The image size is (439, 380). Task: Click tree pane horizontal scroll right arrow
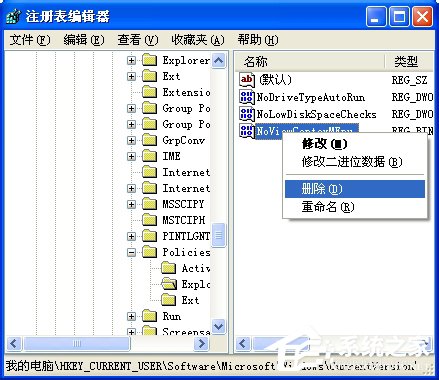pyautogui.click(x=201, y=343)
